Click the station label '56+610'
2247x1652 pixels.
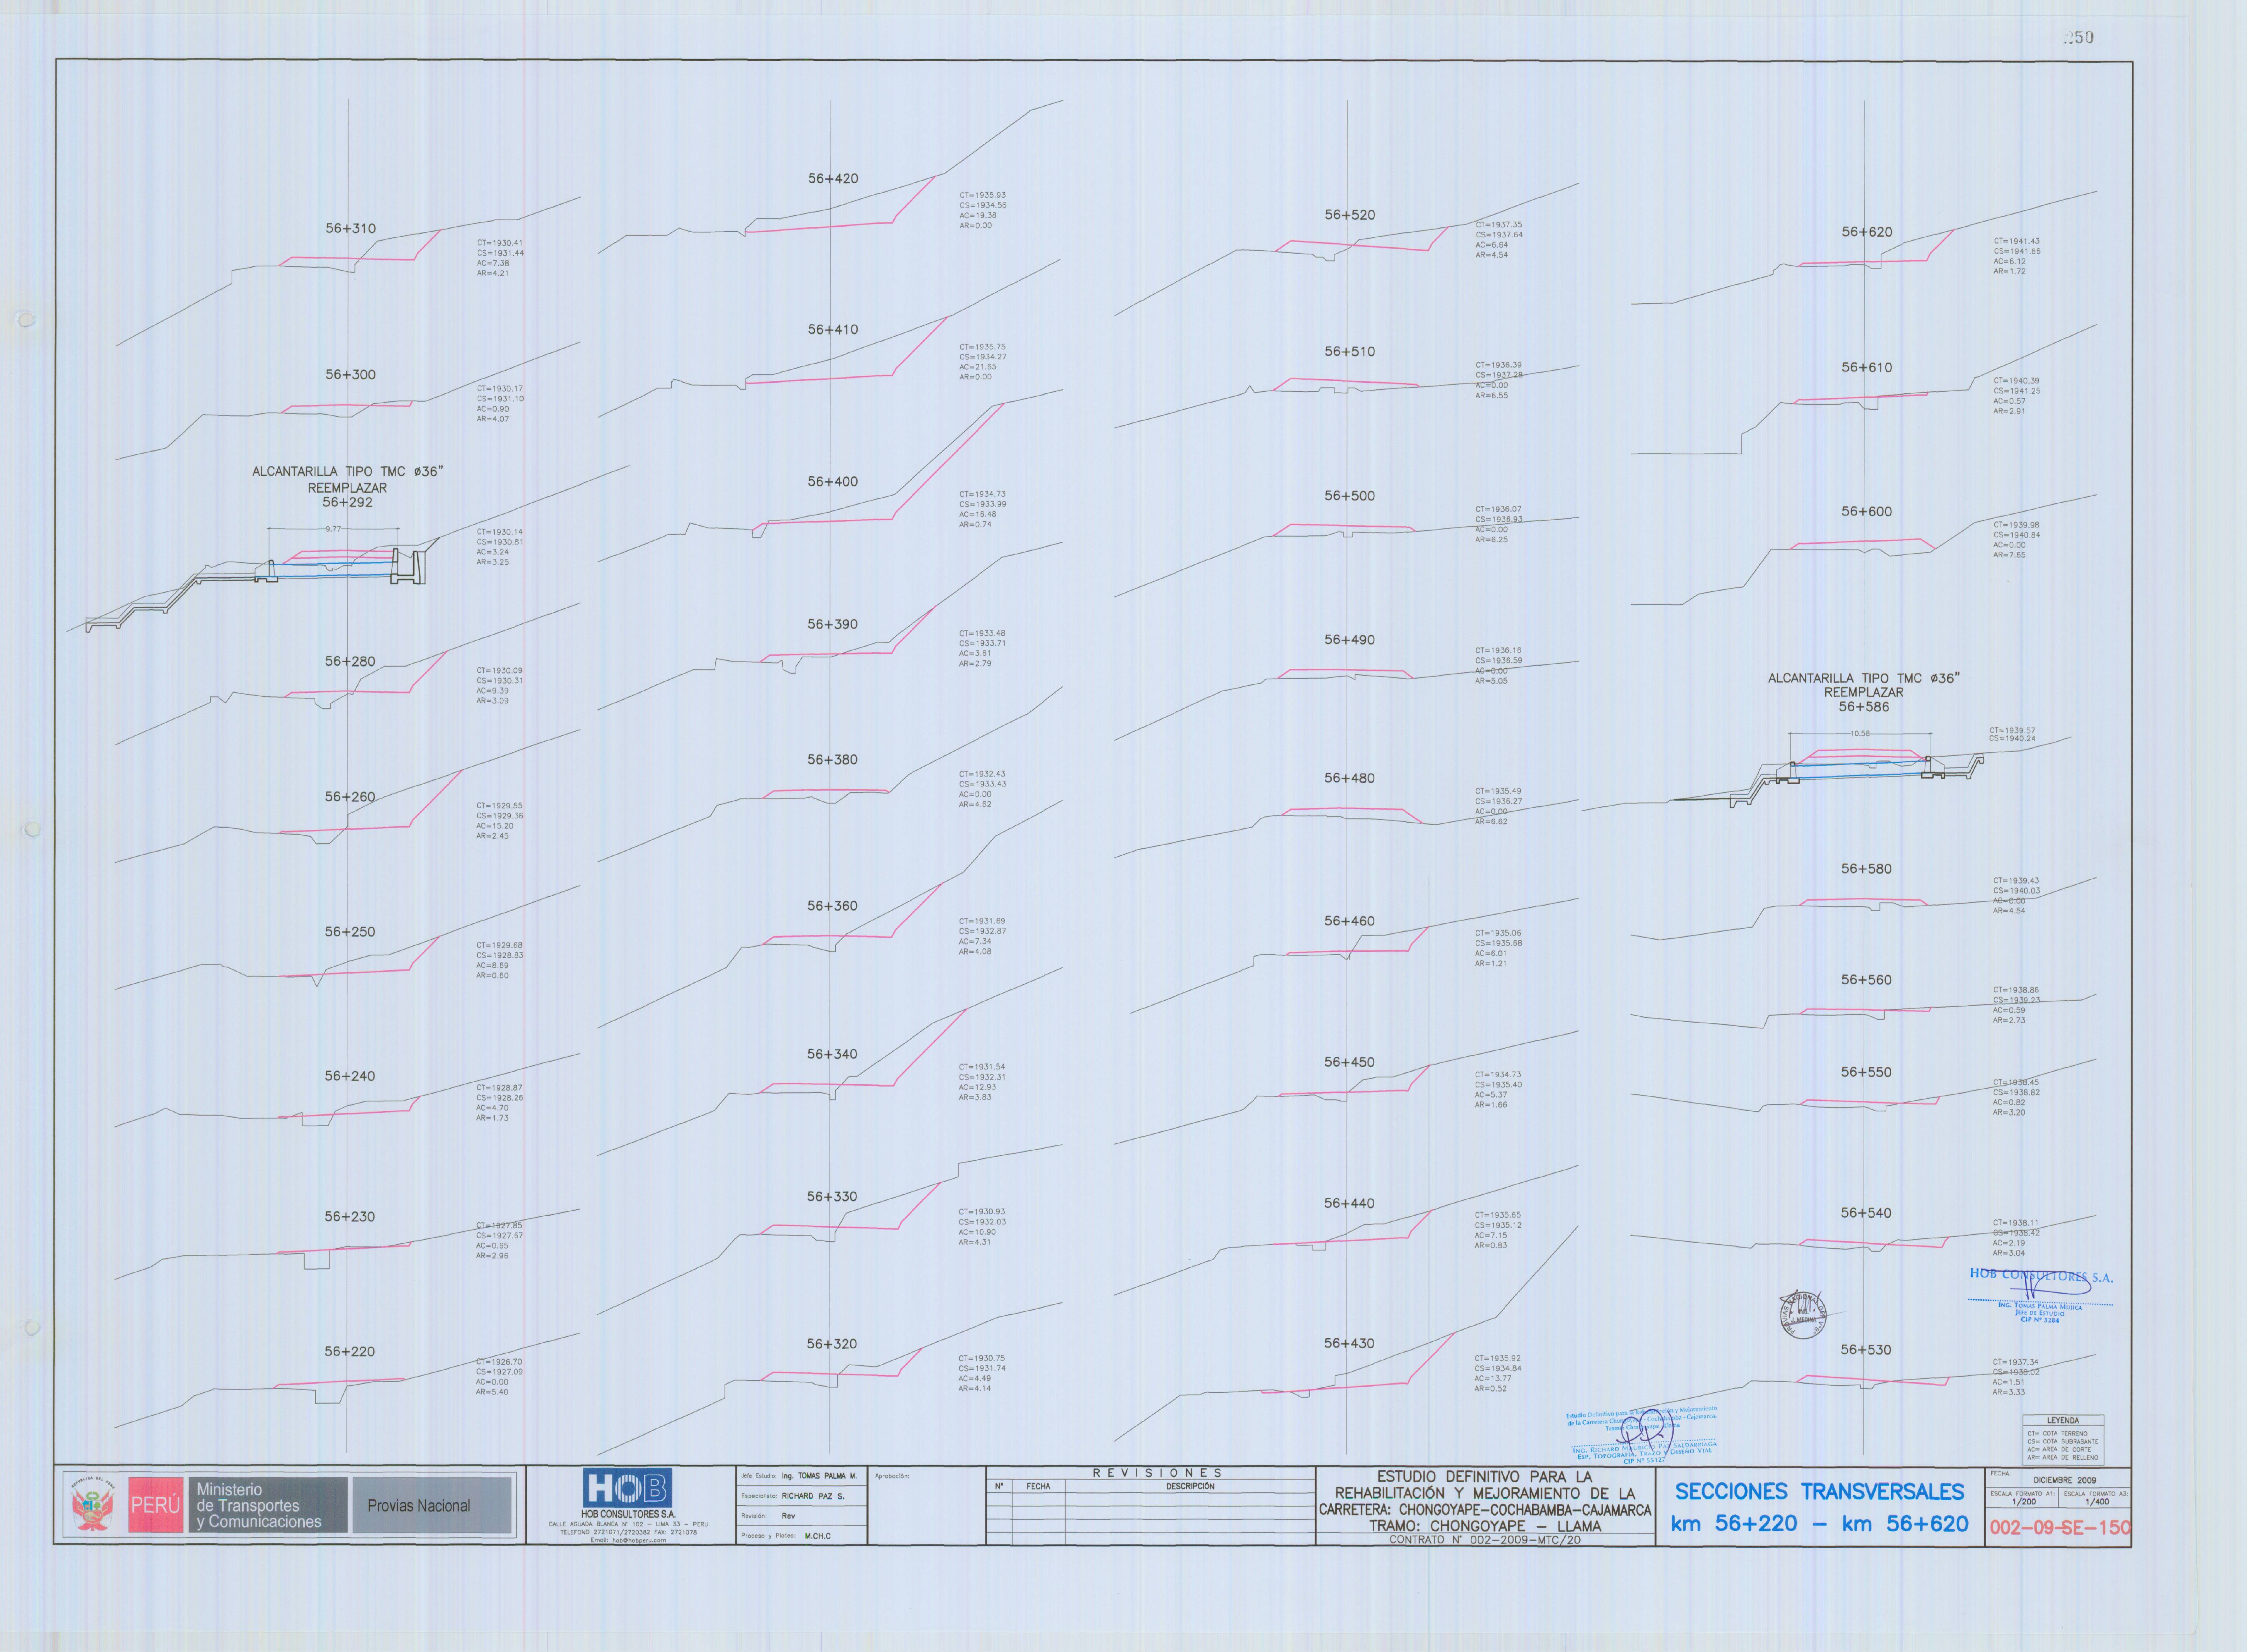click(x=1867, y=367)
